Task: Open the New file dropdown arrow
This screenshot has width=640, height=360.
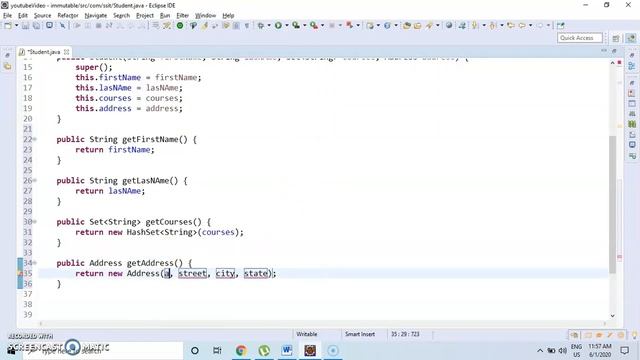Action: pyautogui.click(x=16, y=25)
